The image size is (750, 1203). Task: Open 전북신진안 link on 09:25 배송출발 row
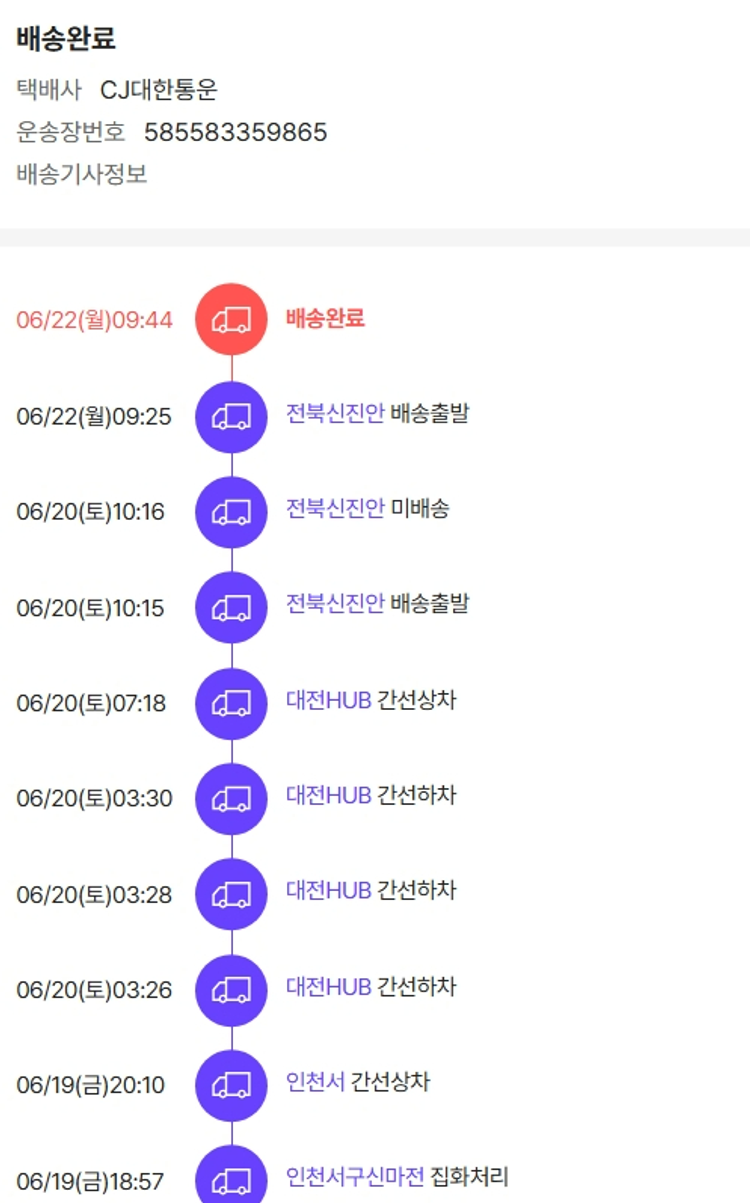[x=335, y=413]
